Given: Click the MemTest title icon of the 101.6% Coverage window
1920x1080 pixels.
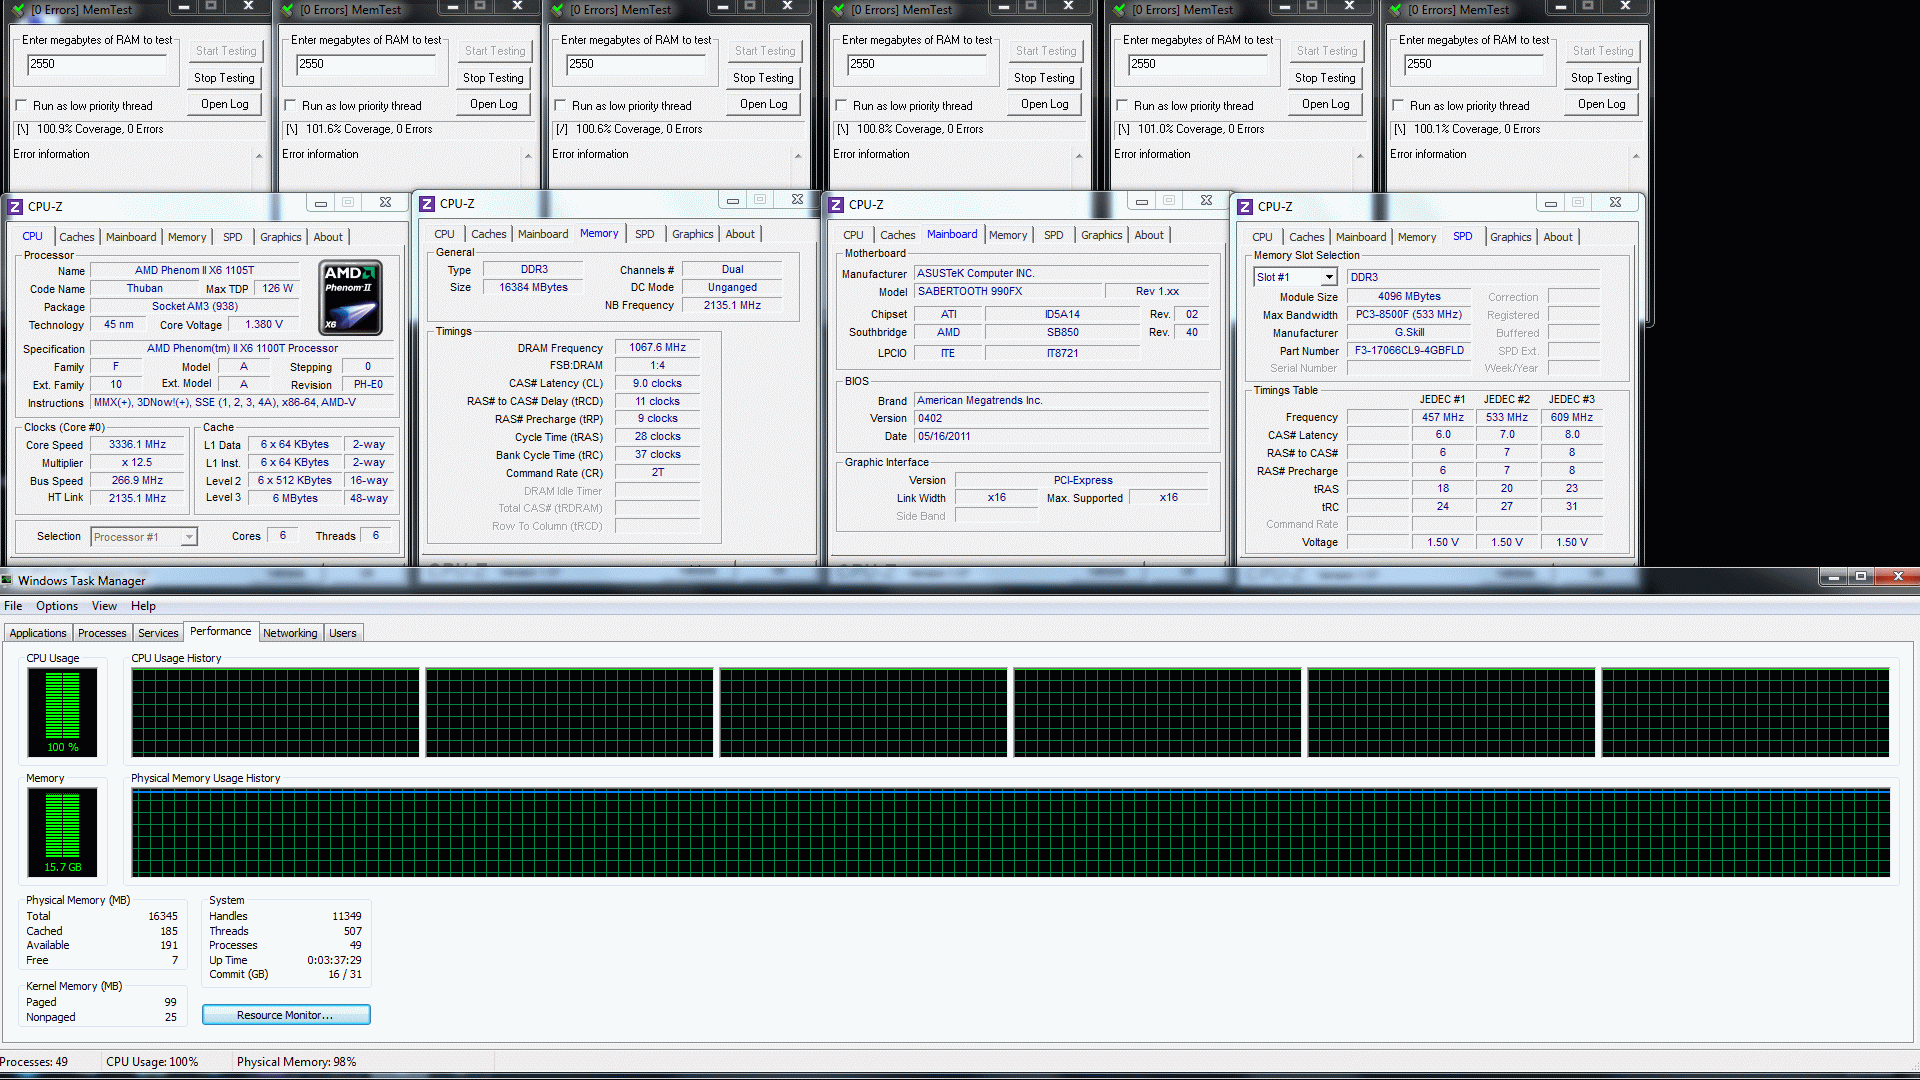Looking at the screenshot, I should tap(287, 10).
